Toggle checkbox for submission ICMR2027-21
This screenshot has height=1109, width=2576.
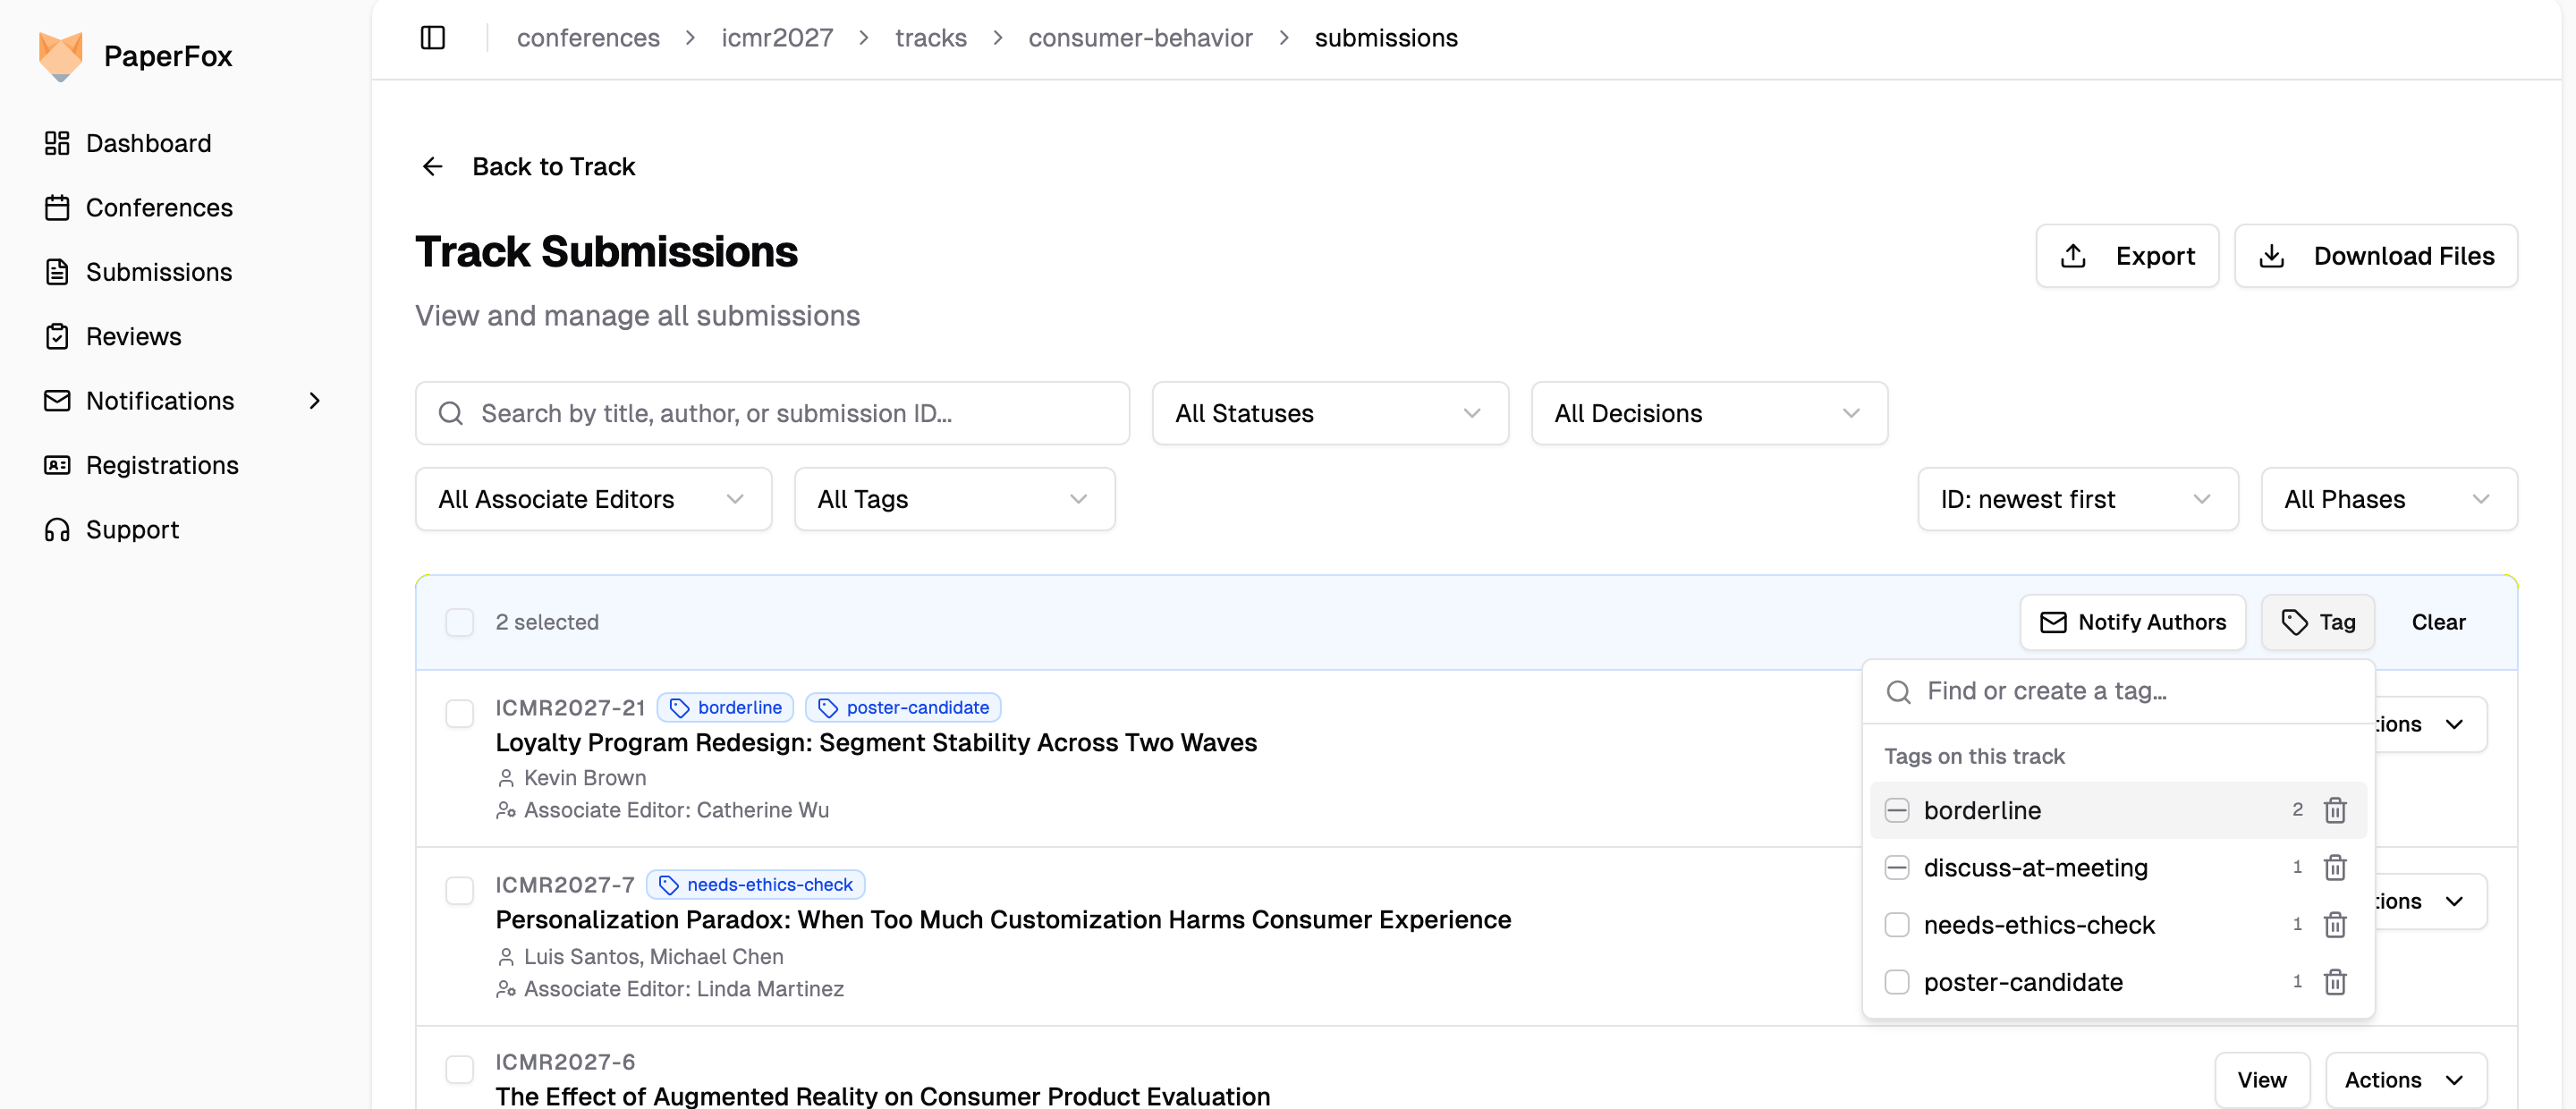tap(459, 714)
